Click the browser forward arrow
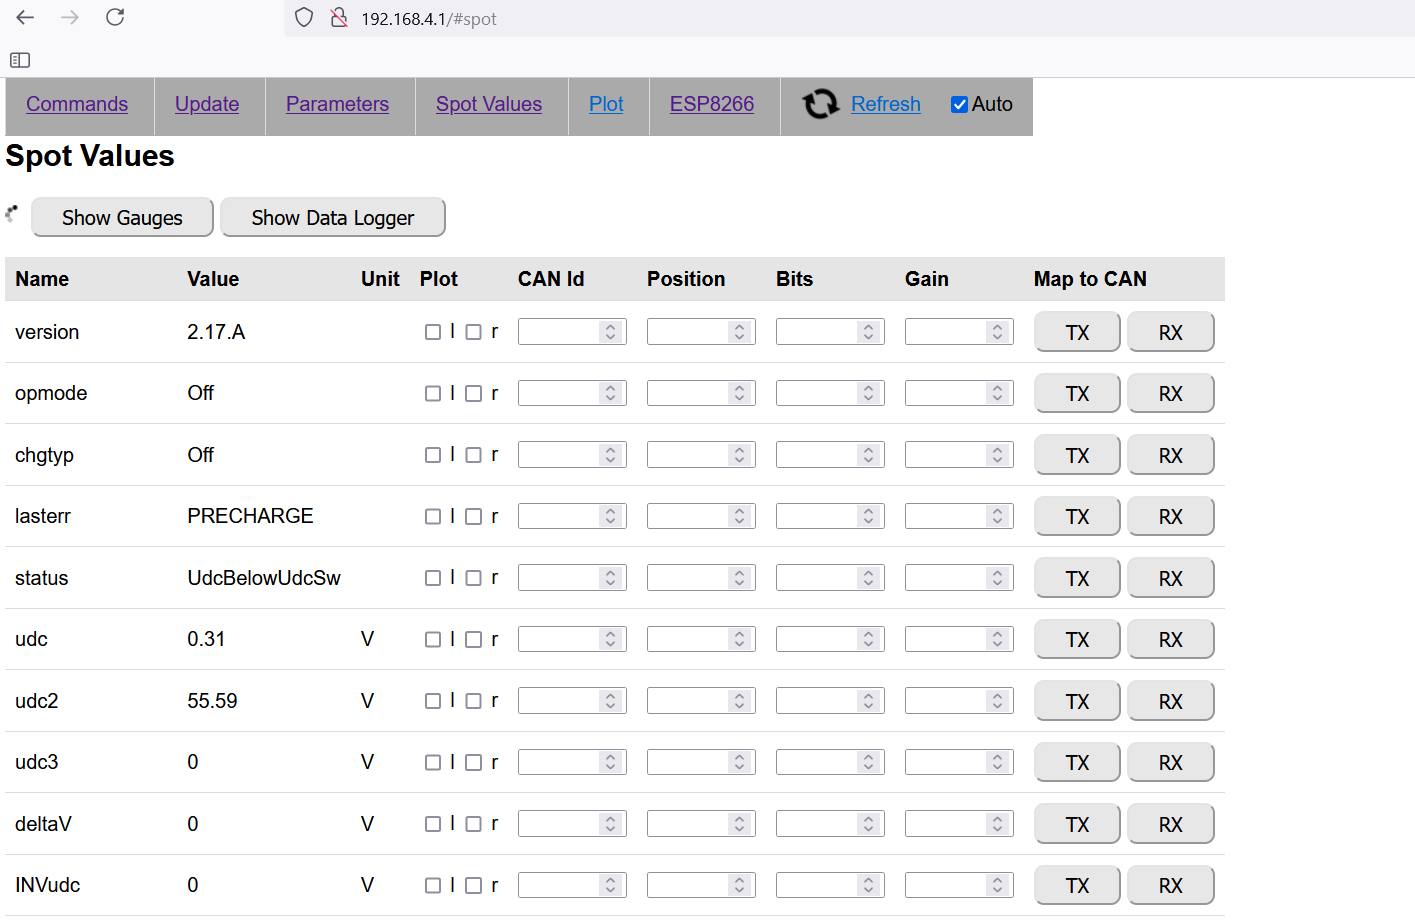The width and height of the screenshot is (1415, 921). coord(70,17)
